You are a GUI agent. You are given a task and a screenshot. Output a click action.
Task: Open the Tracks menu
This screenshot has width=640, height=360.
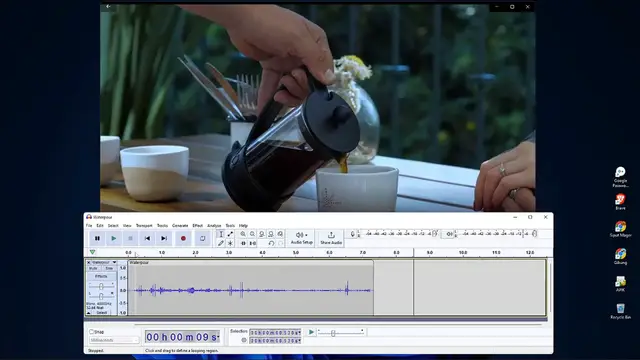pos(162,225)
